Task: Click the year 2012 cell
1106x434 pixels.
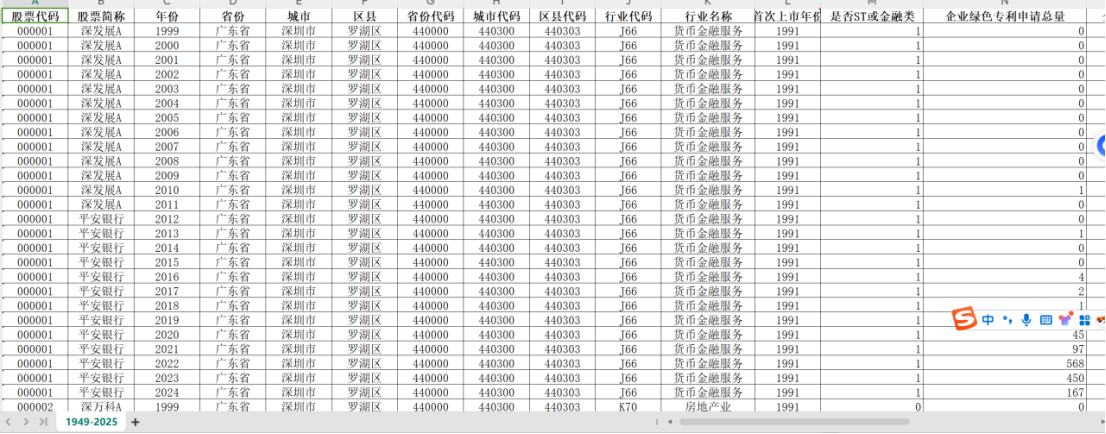Action: pos(166,219)
